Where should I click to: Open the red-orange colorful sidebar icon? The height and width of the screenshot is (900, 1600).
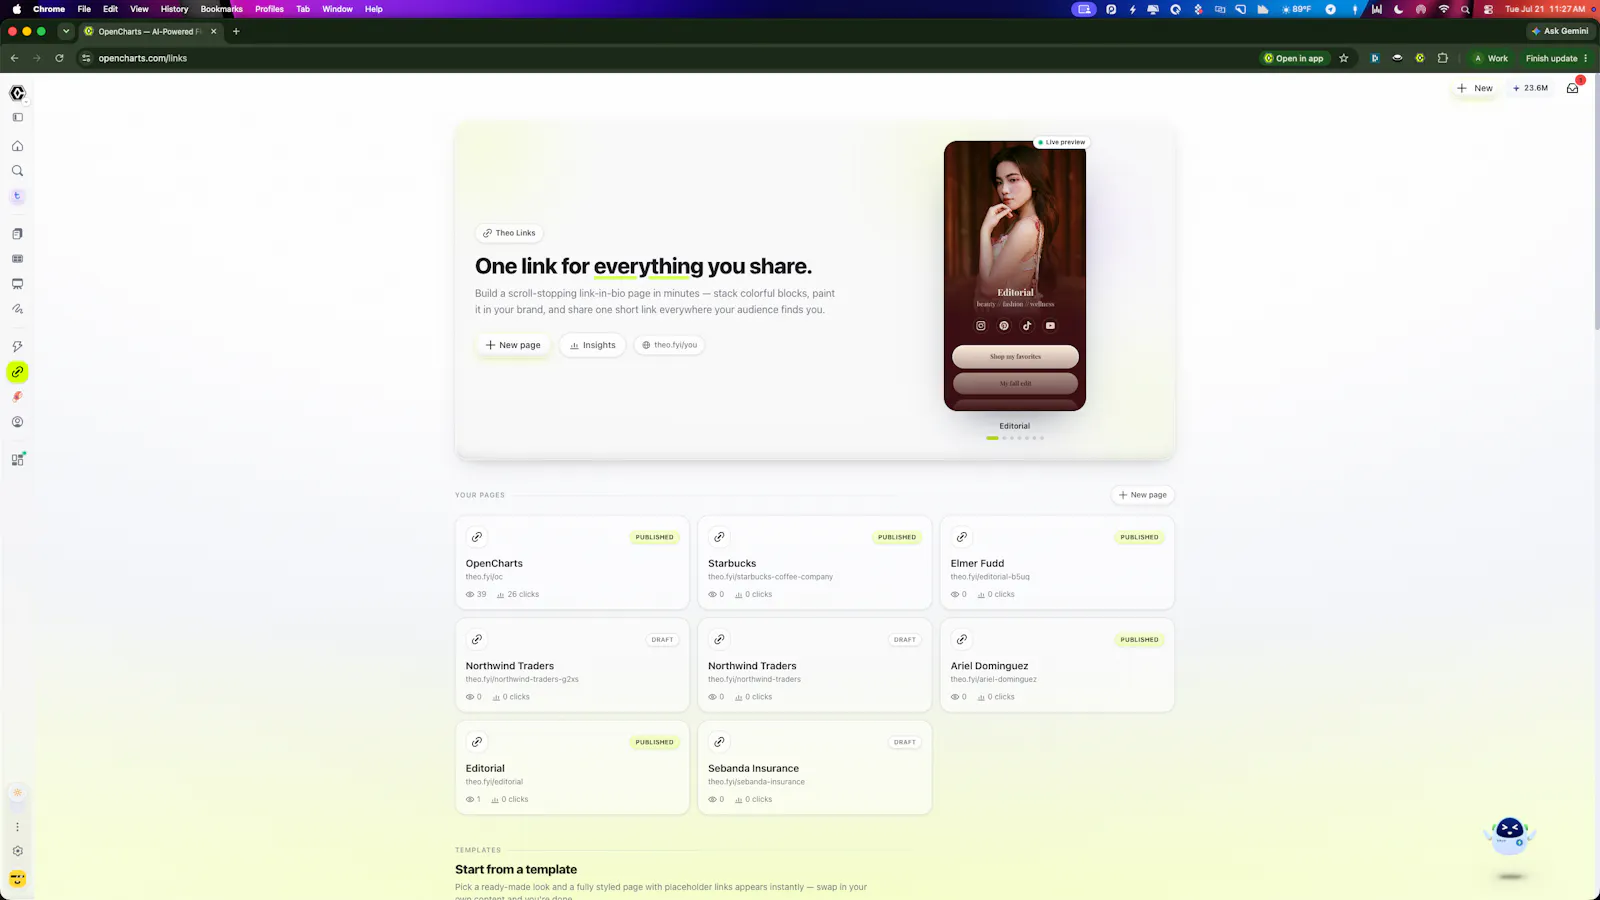17,397
